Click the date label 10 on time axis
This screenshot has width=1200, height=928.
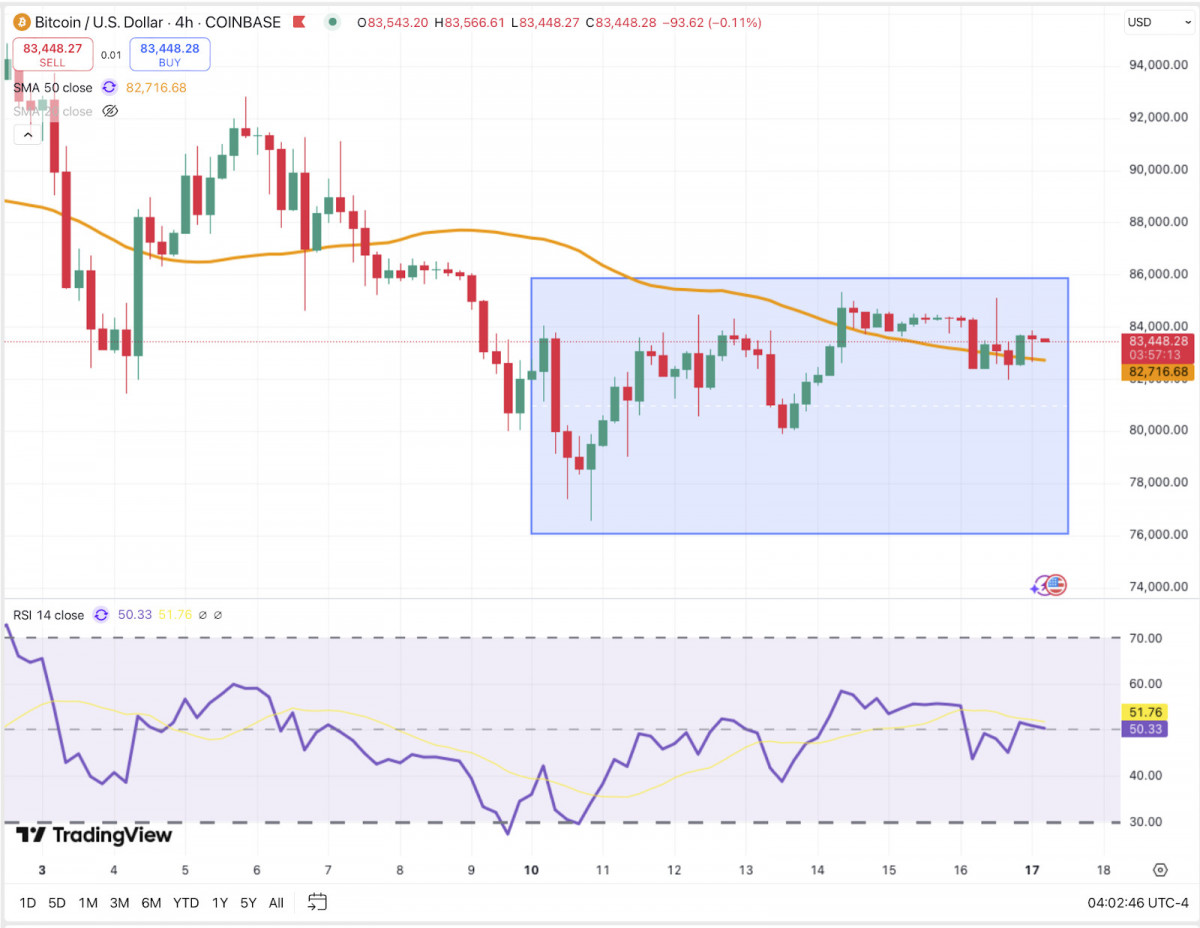(x=531, y=870)
